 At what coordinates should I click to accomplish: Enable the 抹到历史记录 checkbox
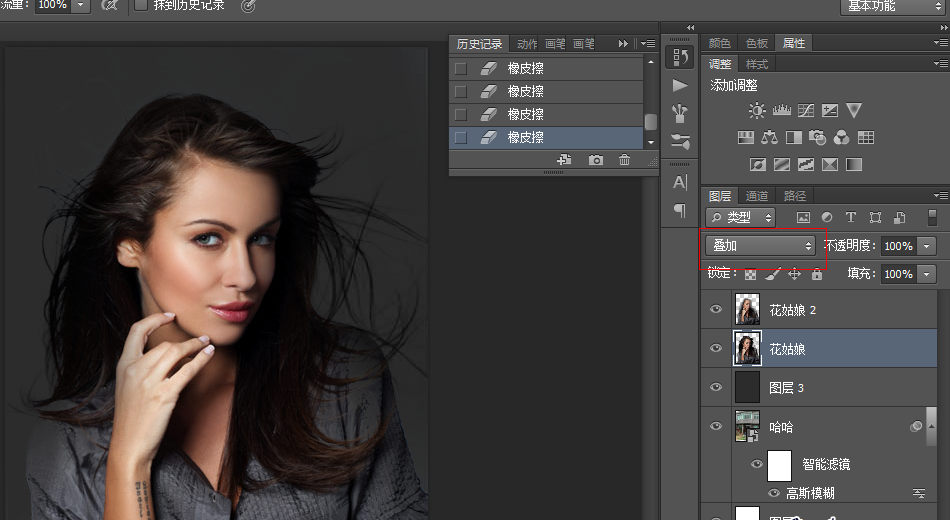(141, 6)
